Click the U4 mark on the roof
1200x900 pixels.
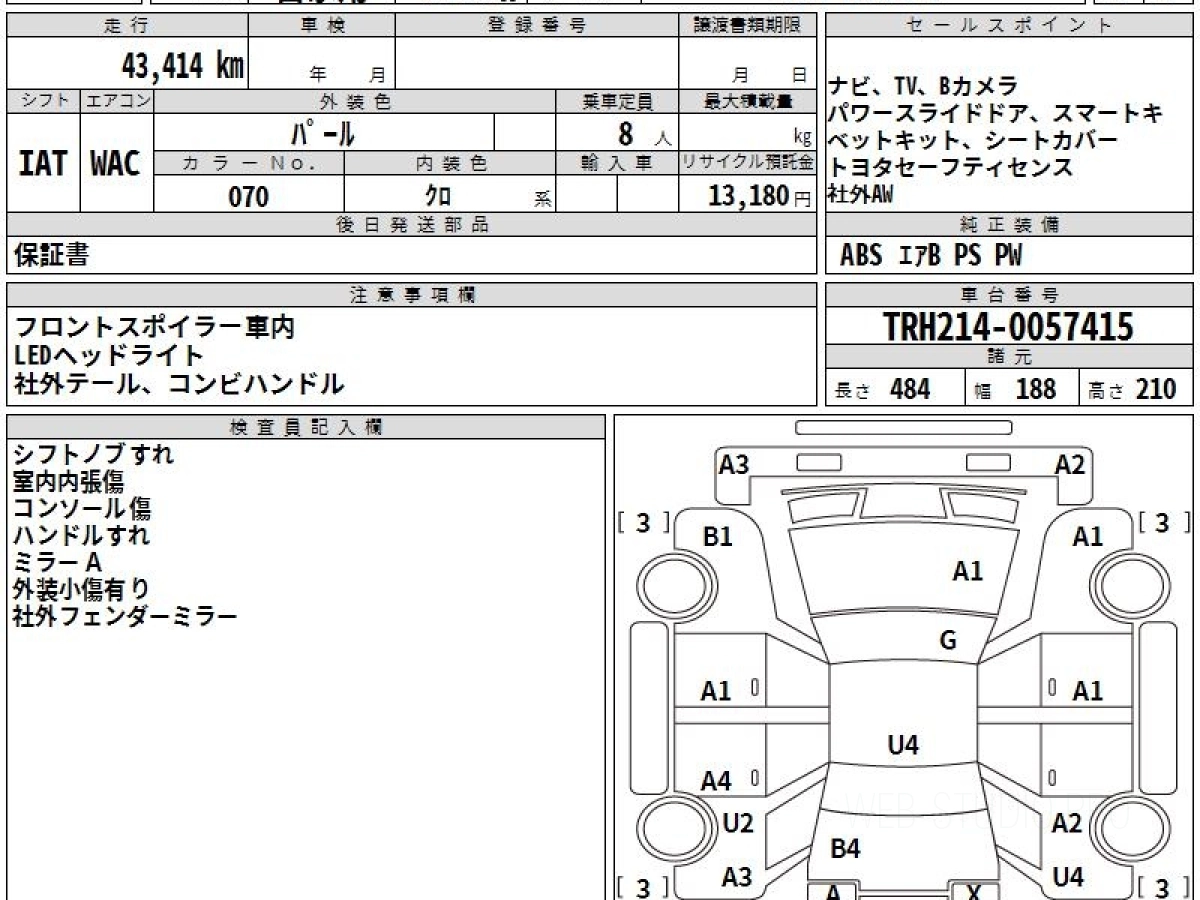tap(903, 745)
